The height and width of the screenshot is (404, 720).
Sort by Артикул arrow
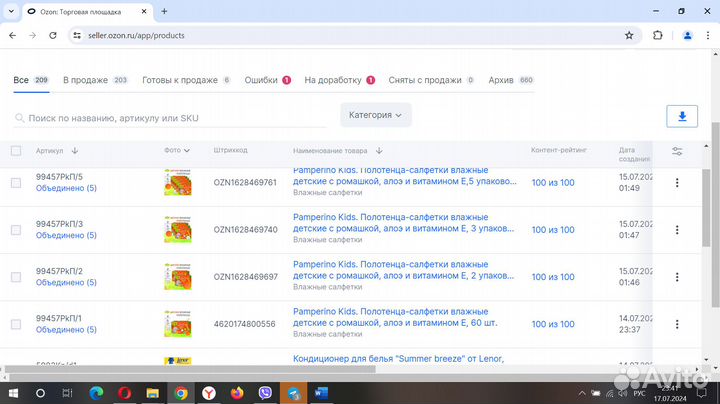click(x=75, y=151)
